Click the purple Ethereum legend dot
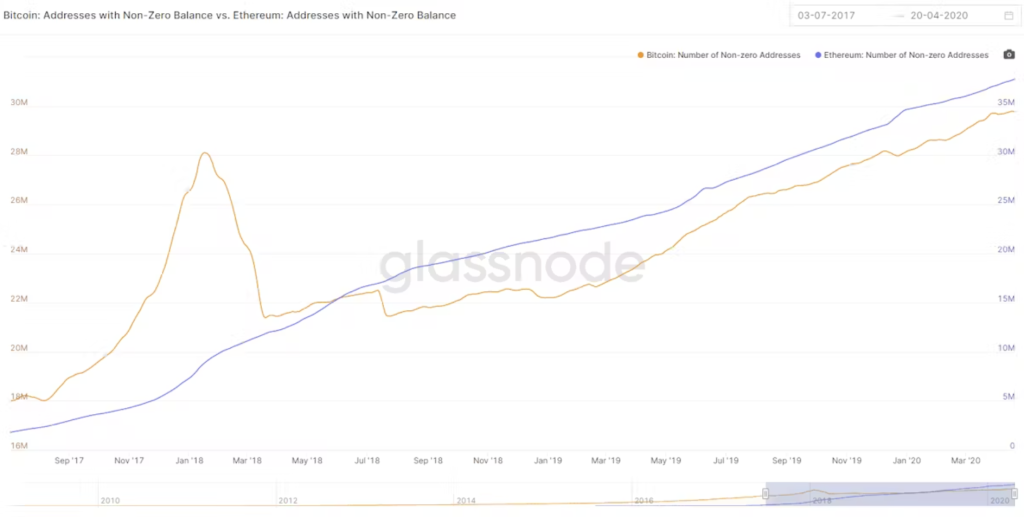Image resolution: width=1024 pixels, height=517 pixels. [x=820, y=55]
